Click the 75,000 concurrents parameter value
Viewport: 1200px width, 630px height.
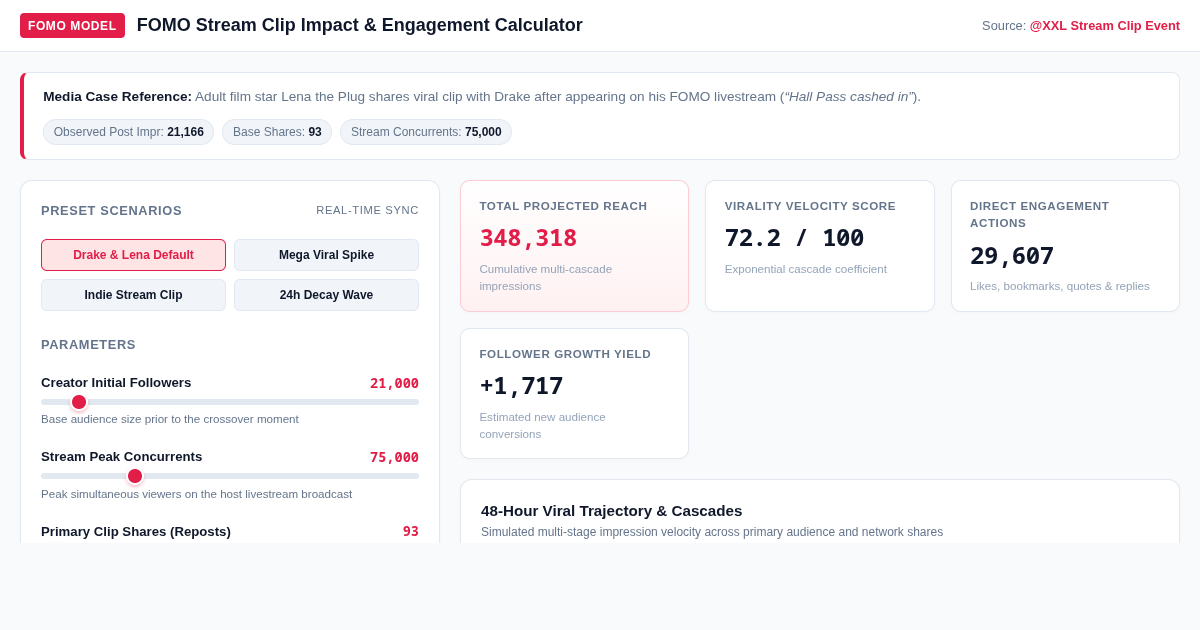click(x=394, y=457)
